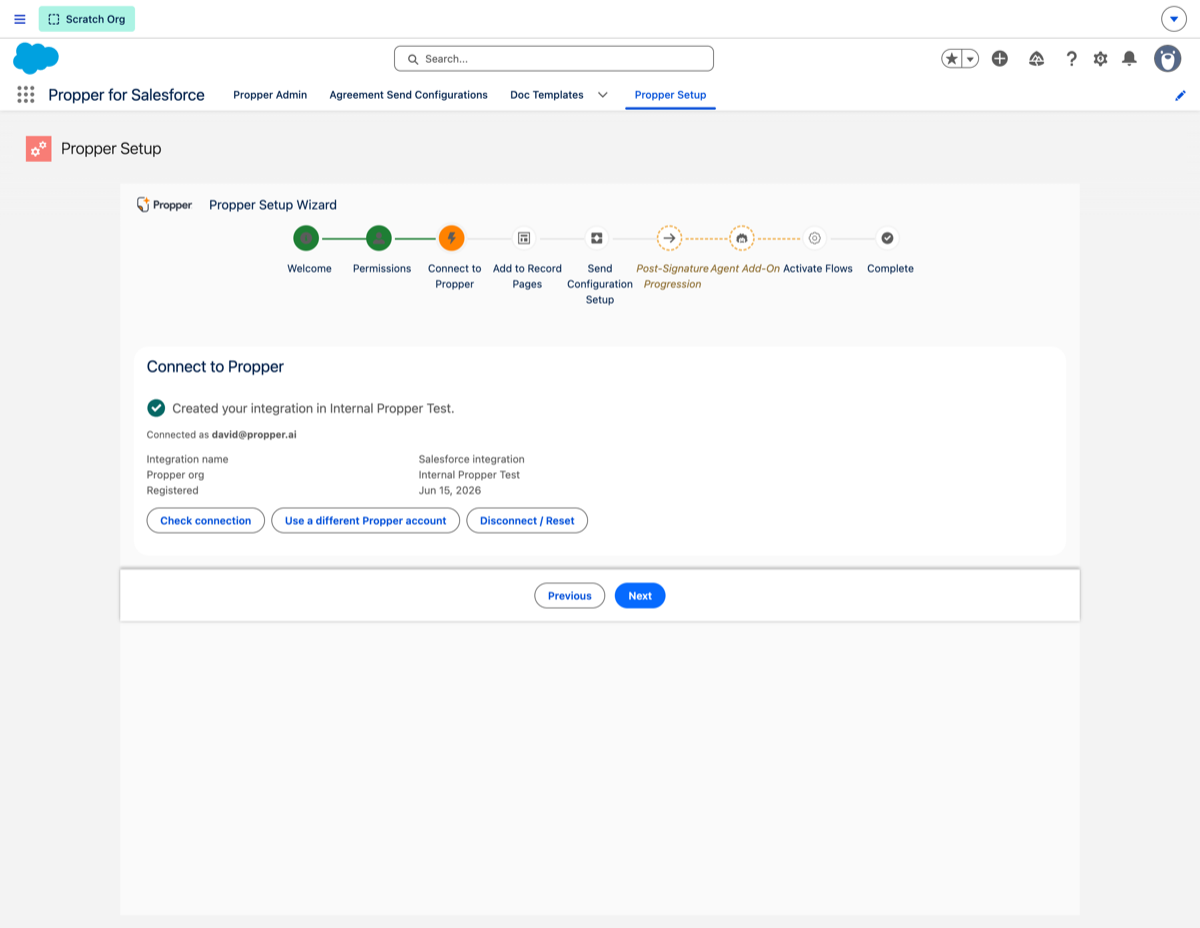Click the Propper logo in the wizard

coord(164,204)
